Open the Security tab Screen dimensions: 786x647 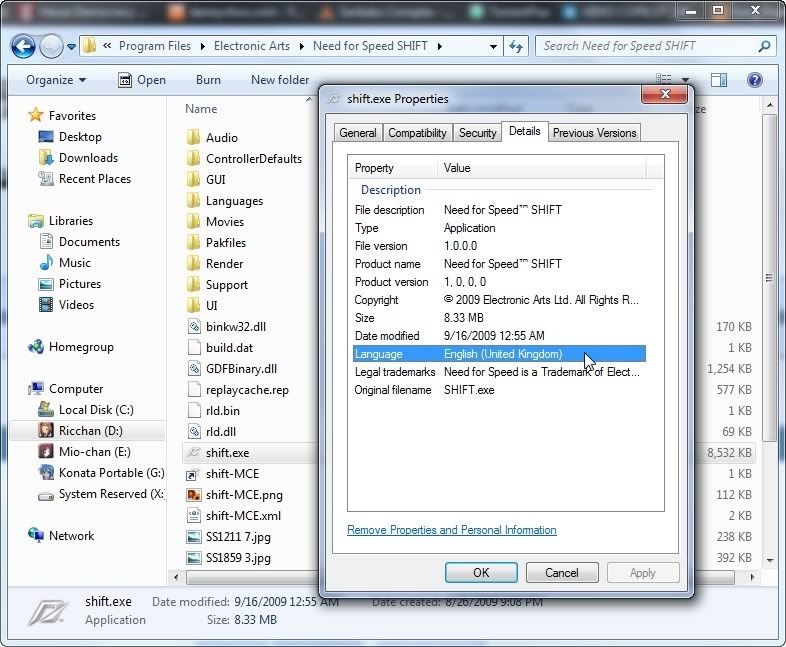pos(477,133)
